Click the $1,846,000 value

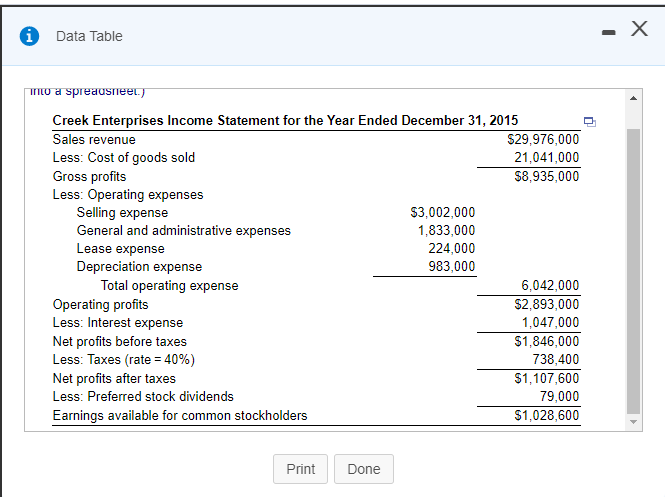click(547, 341)
